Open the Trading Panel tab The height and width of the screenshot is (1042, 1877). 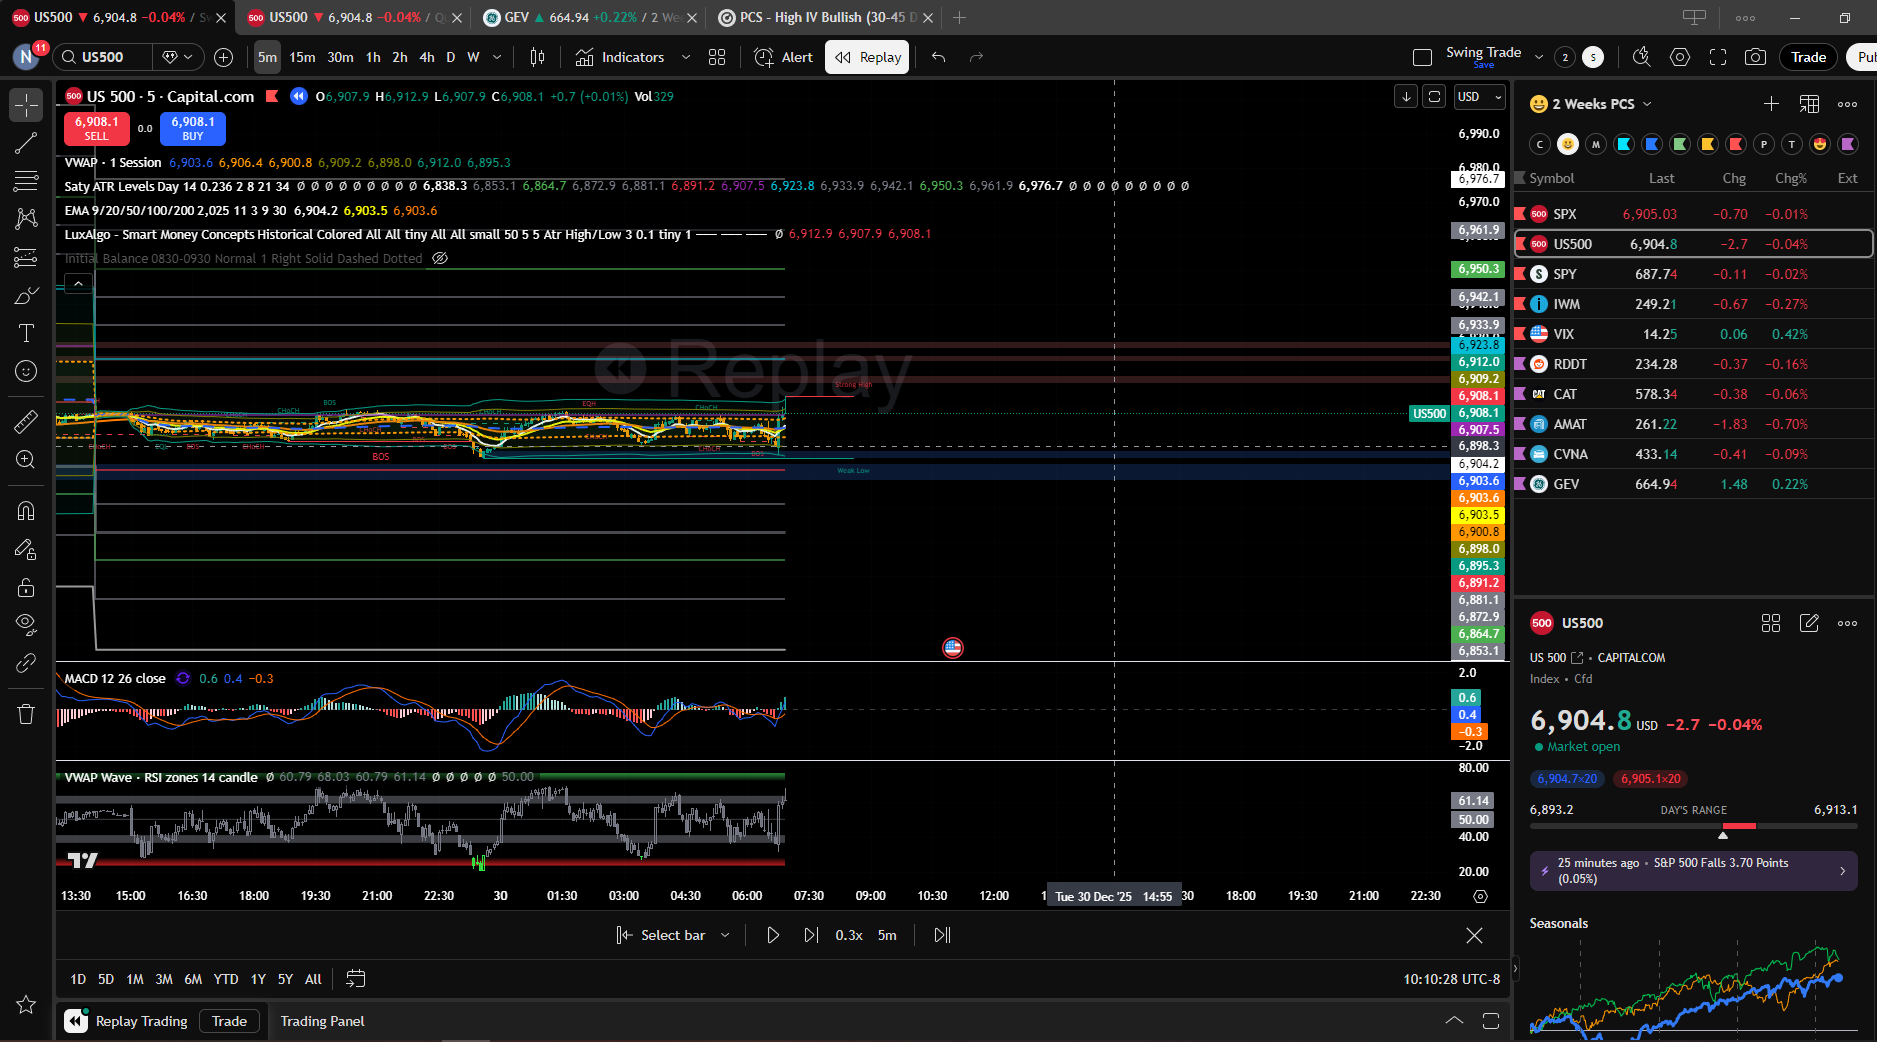pyautogui.click(x=322, y=1021)
